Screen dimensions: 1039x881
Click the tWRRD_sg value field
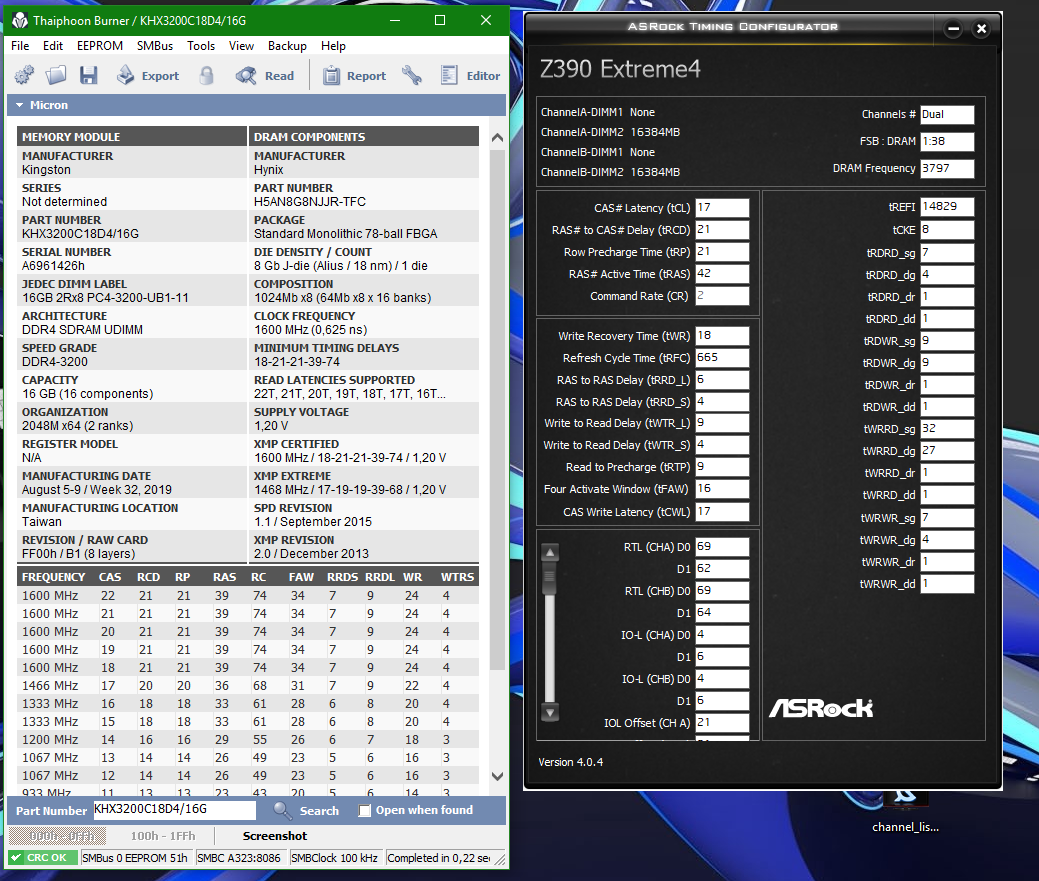[x=947, y=429]
